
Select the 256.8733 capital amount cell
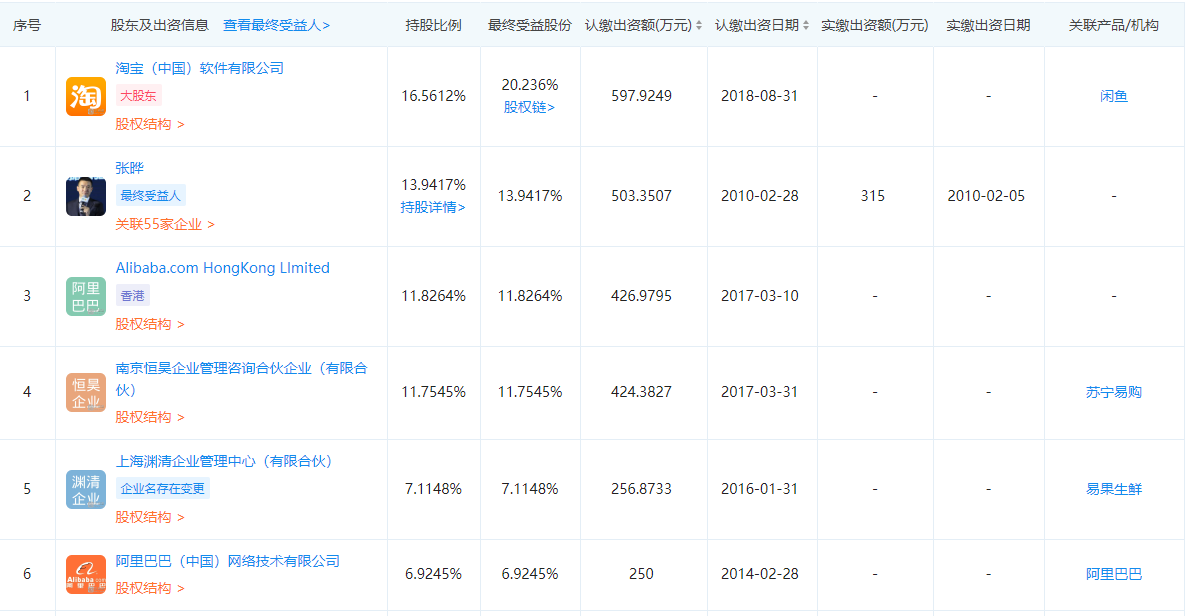click(641, 489)
